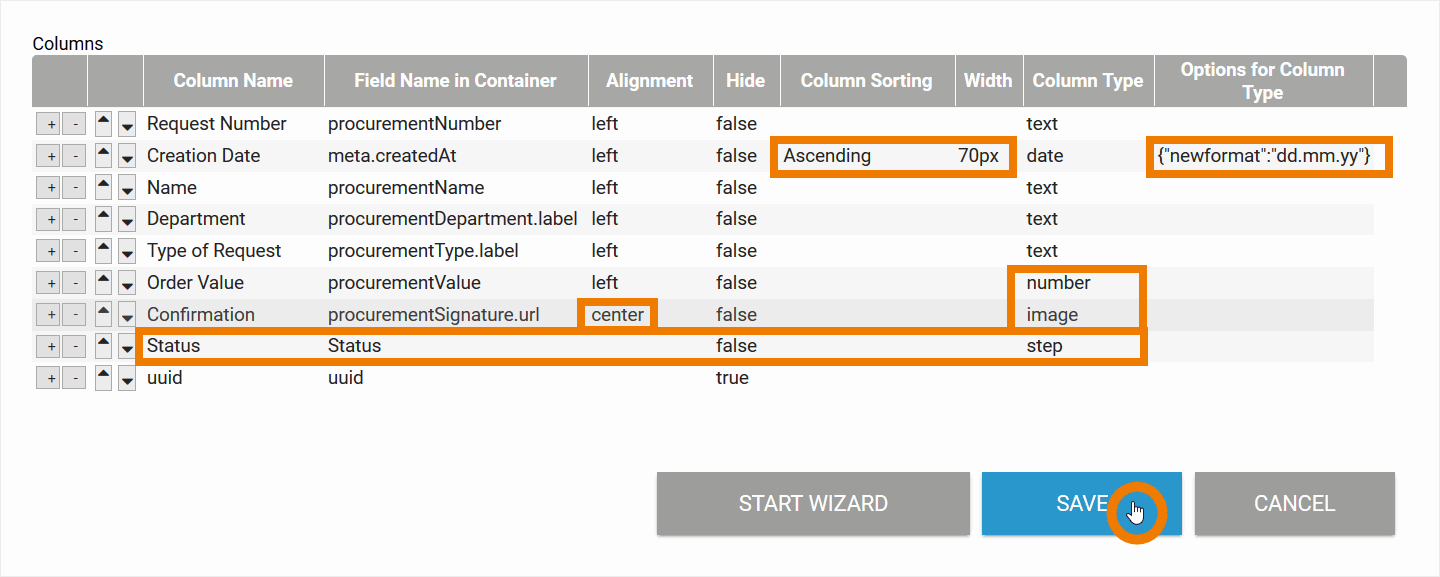Move the Confirmation row down

tap(125, 314)
